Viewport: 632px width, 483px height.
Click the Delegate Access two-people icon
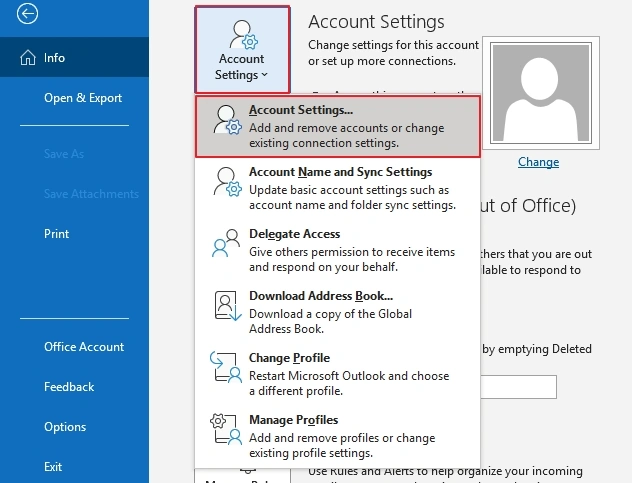coord(226,243)
